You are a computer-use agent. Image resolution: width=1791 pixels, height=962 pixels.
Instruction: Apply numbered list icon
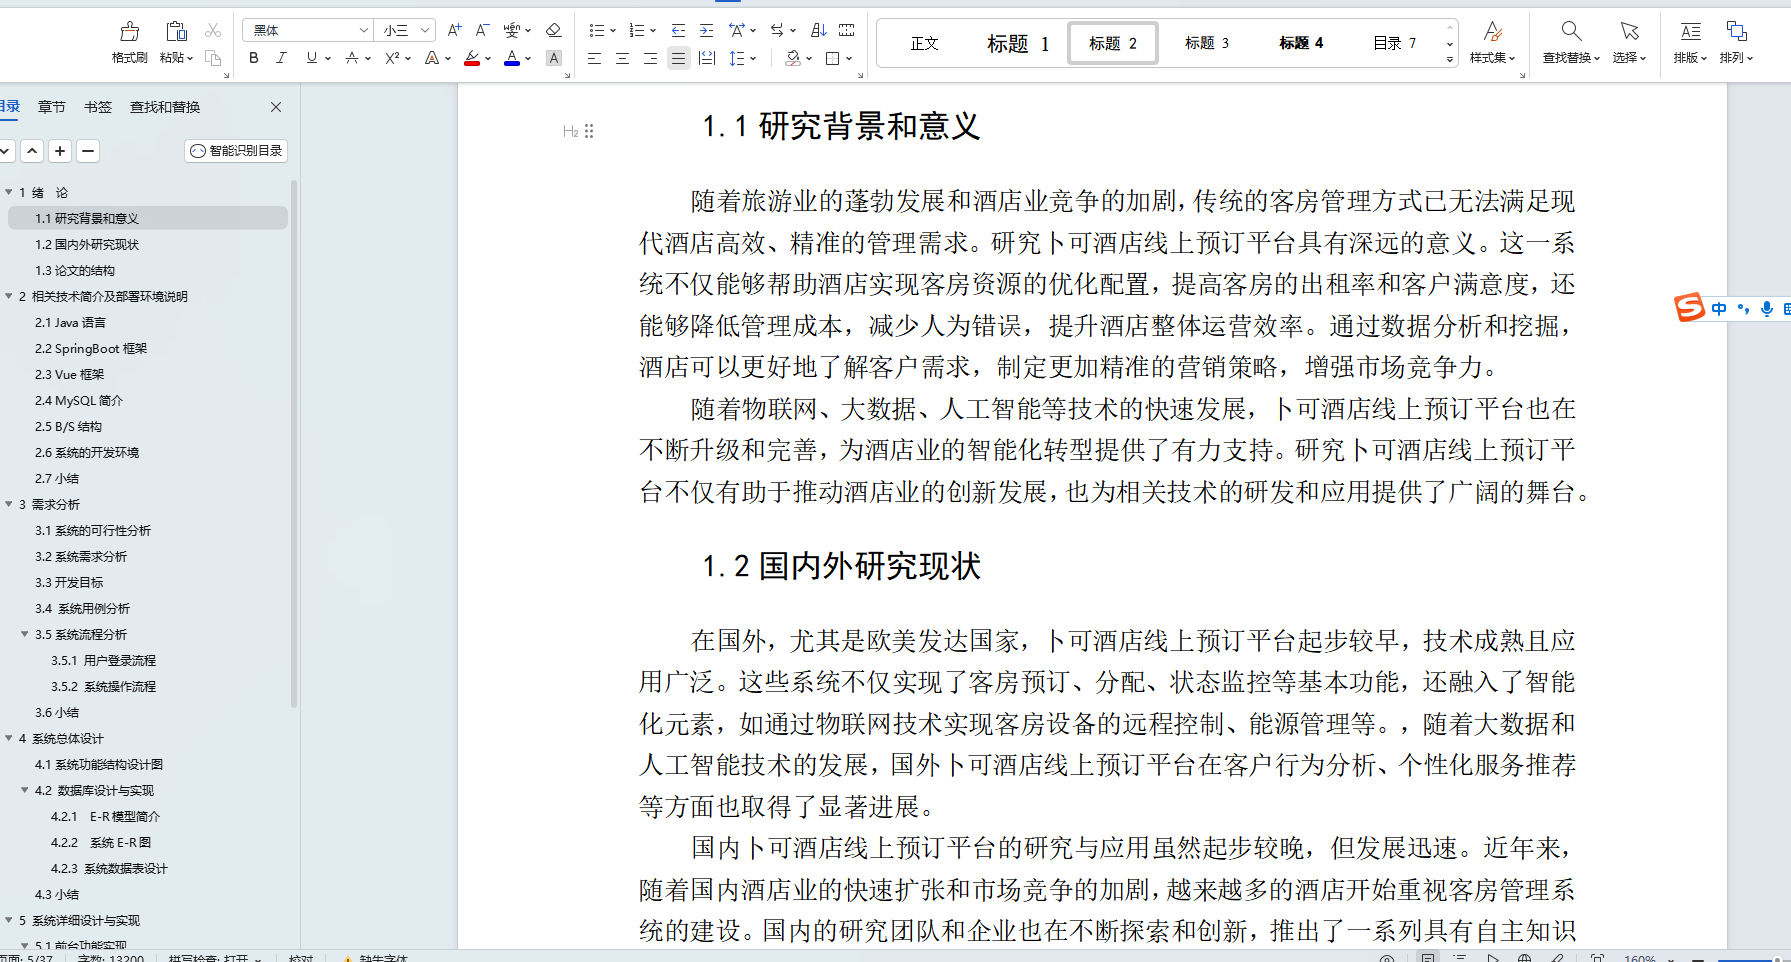[637, 31]
